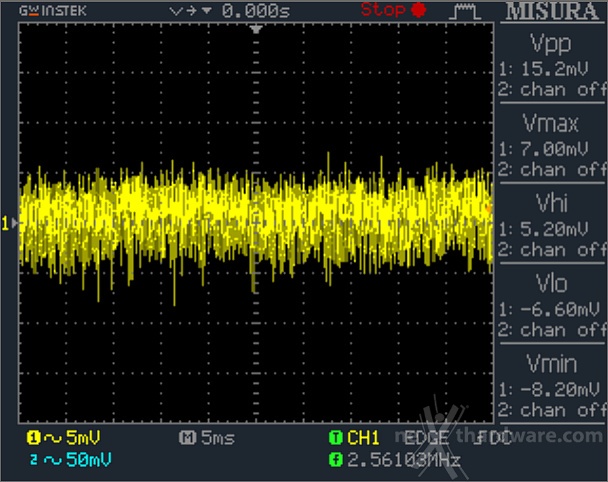Click the cyan channel 2 badge icon
The width and height of the screenshot is (608, 482).
click(x=34, y=460)
